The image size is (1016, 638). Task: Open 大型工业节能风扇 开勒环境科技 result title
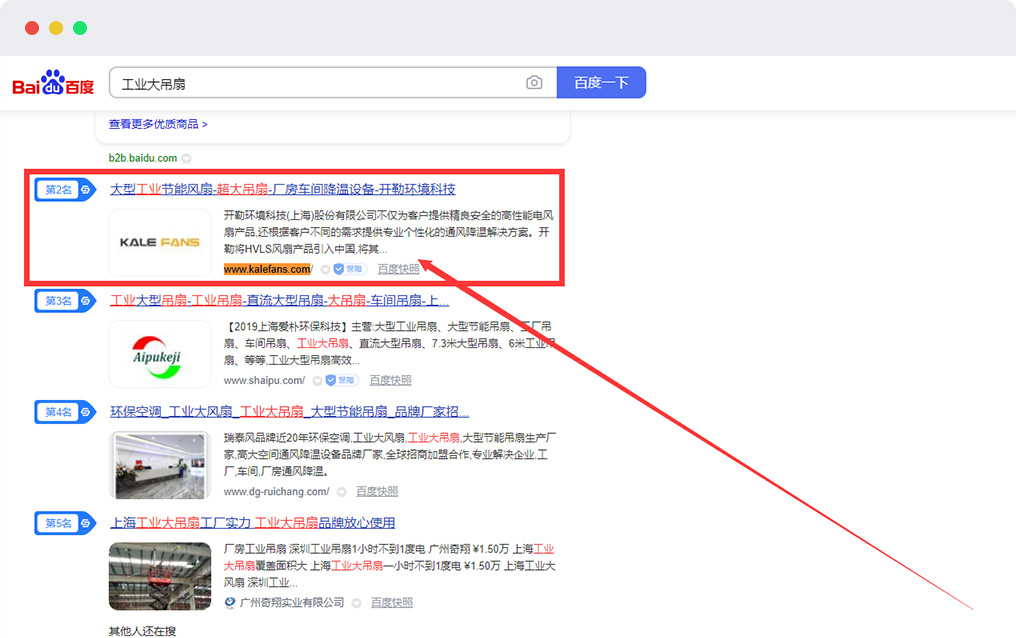[283, 189]
